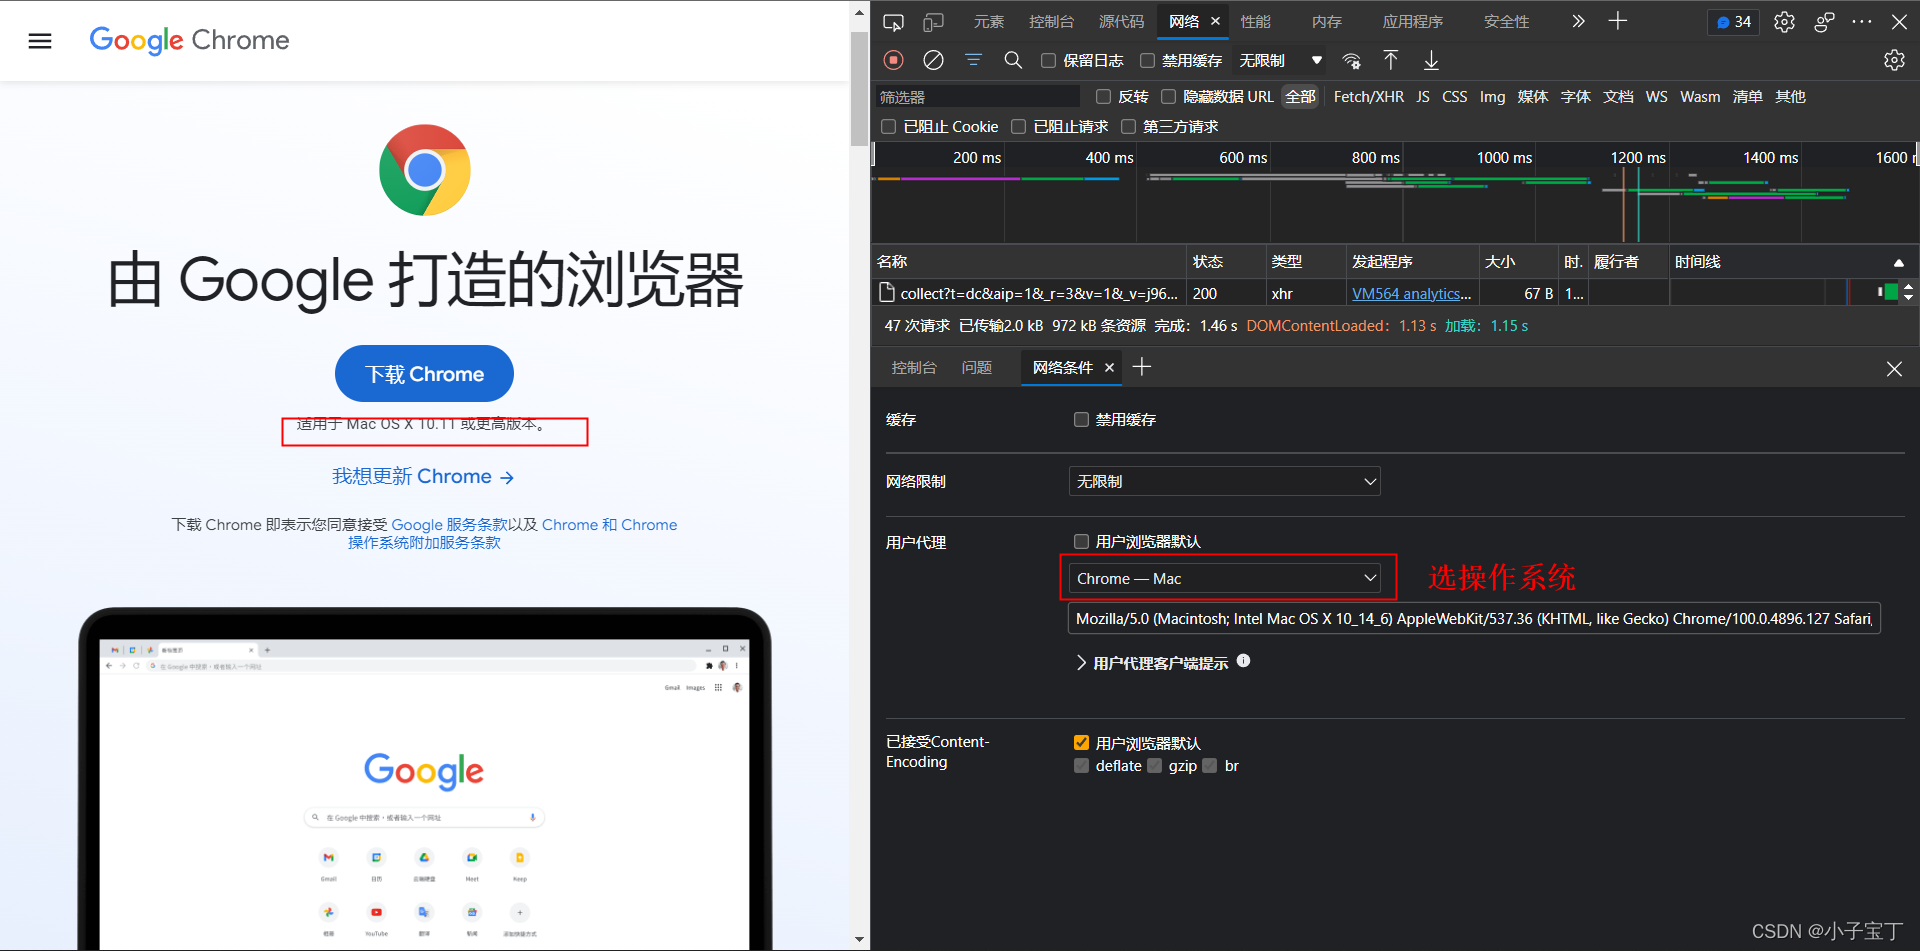Click the 筛选器 filter input

pyautogui.click(x=978, y=97)
